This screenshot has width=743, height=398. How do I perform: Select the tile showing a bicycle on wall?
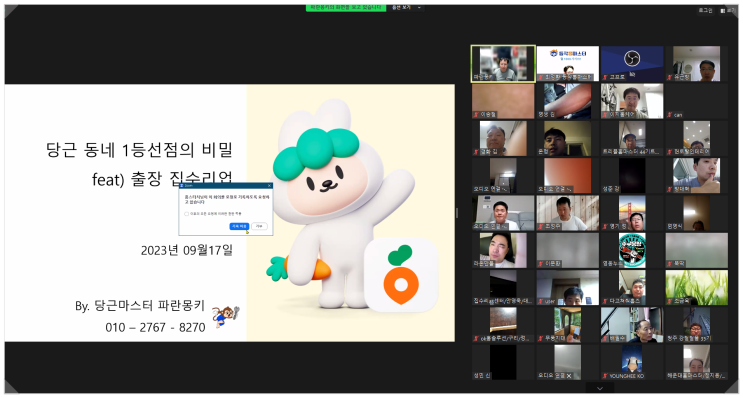[x=632, y=101]
